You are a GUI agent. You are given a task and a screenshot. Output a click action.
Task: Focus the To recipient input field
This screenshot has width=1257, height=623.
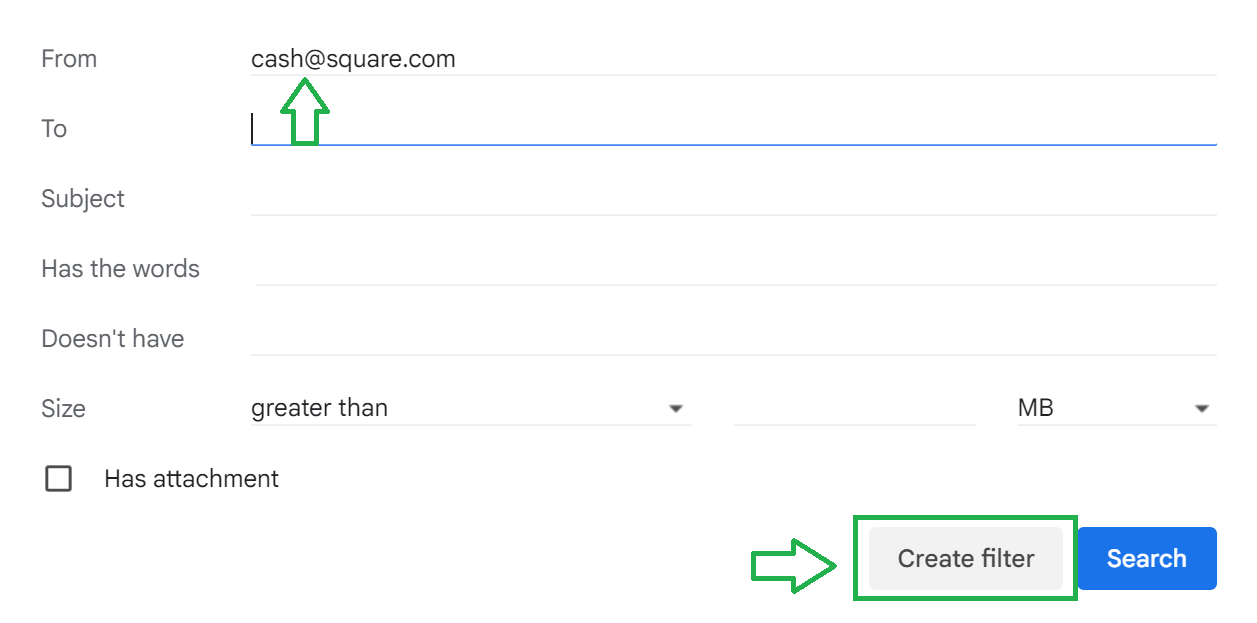click(x=732, y=129)
